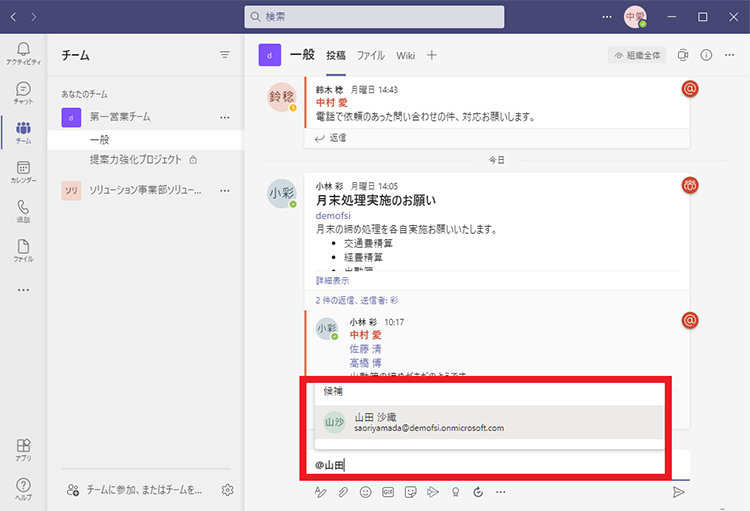Switch to the ファイル tab
This screenshot has width=750, height=511.
371,56
